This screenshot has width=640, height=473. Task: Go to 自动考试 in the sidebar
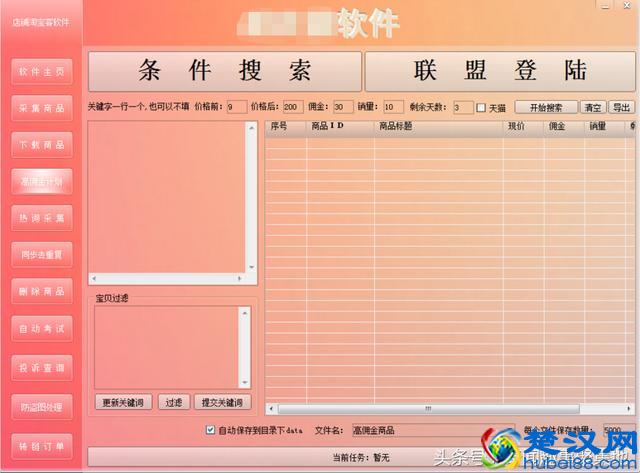pyautogui.click(x=42, y=329)
